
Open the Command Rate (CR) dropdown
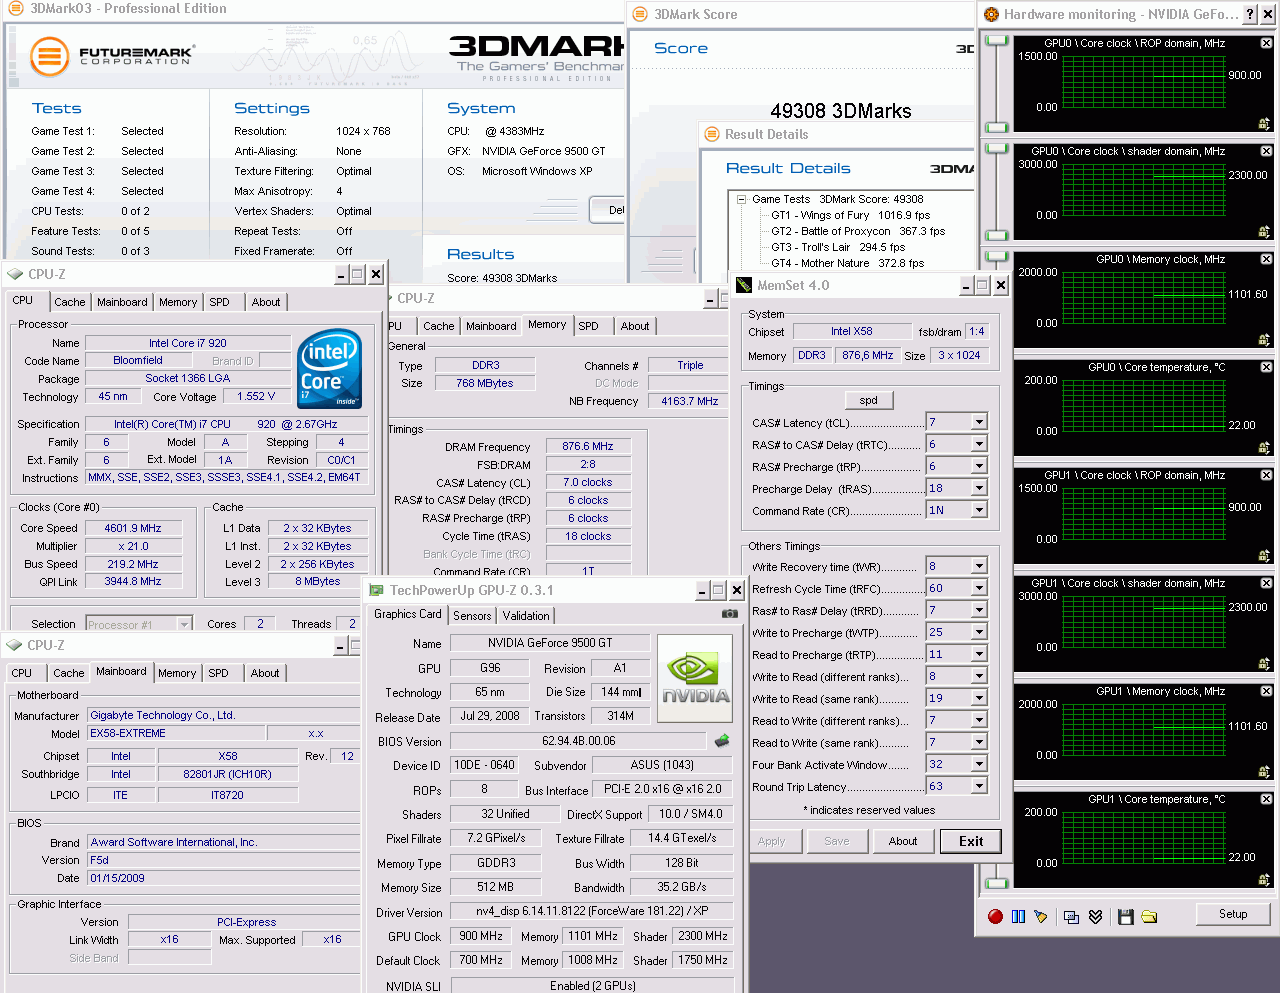[979, 510]
